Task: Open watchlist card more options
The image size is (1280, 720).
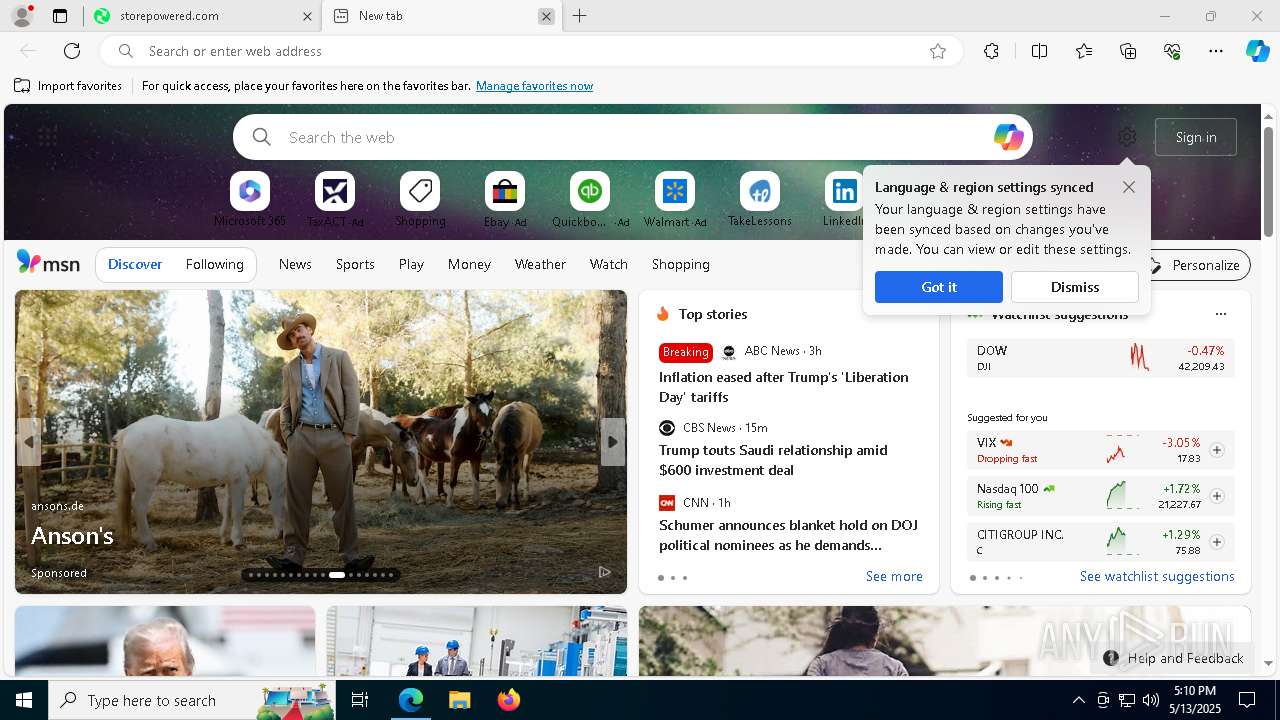Action: tap(1221, 314)
